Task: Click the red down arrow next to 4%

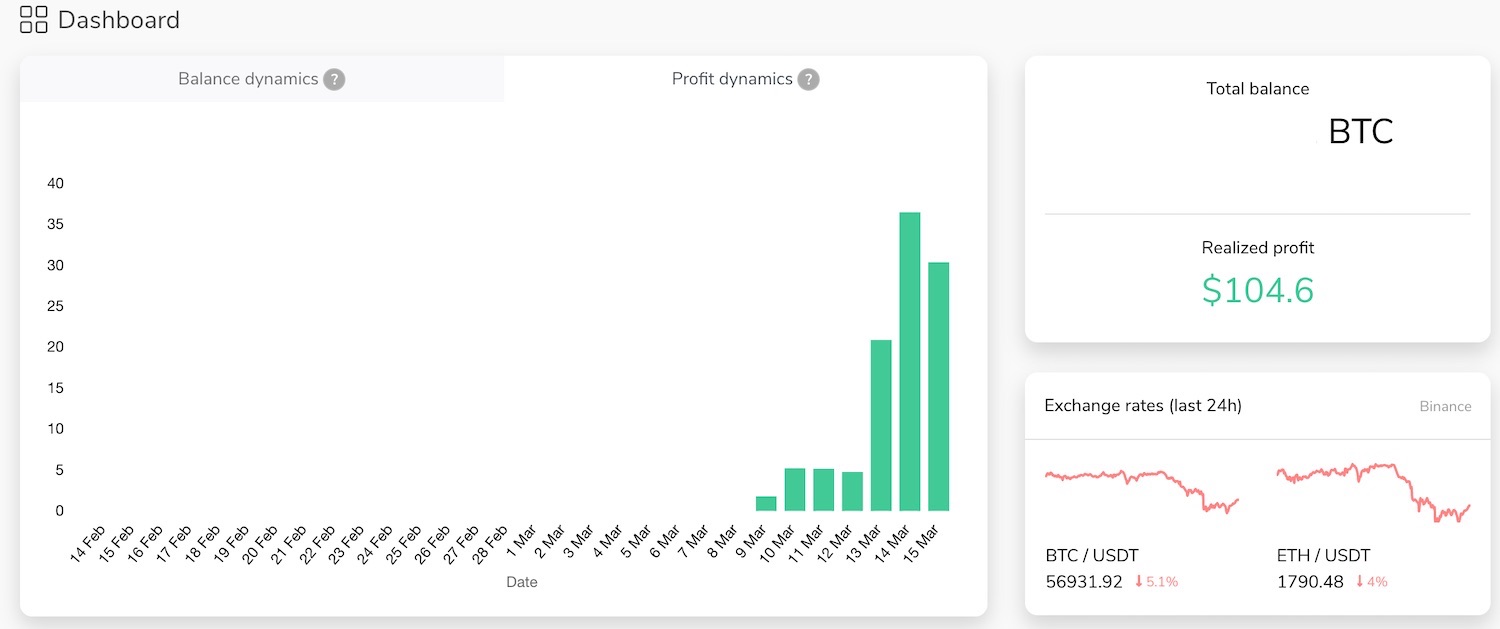Action: (x=1360, y=581)
